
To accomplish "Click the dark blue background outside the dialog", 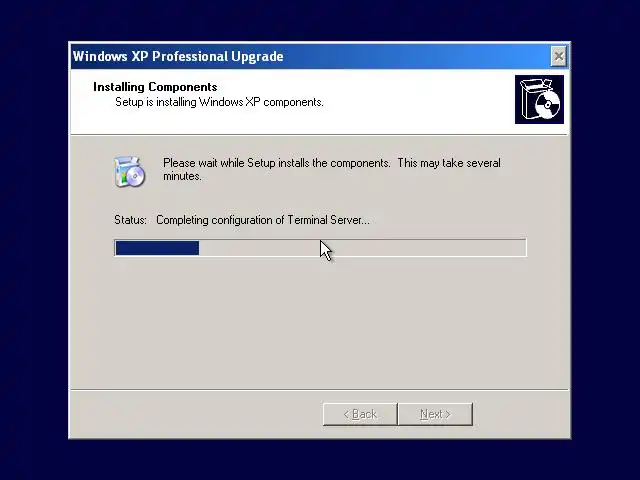I will (x=33, y=245).
